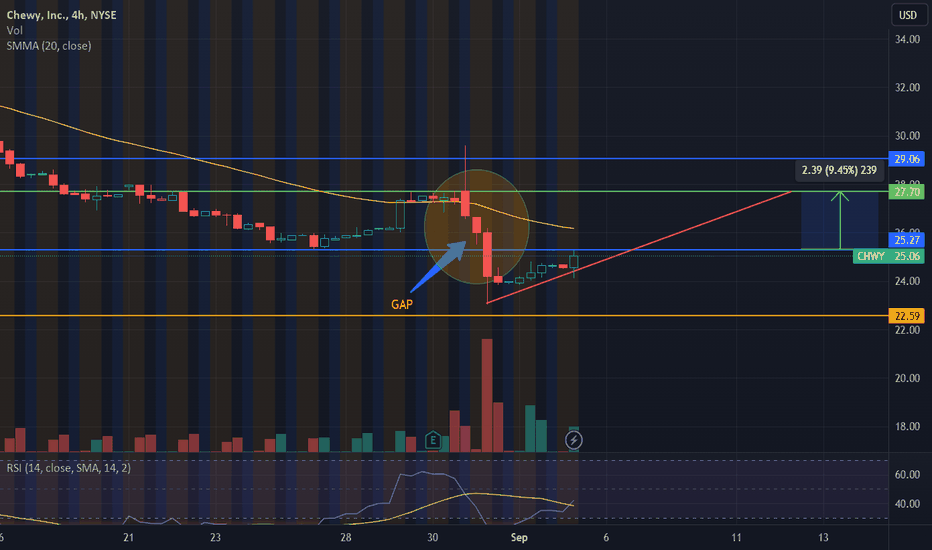Click the 27.70 green price label
Viewport: 932px width, 550px height.
click(906, 191)
